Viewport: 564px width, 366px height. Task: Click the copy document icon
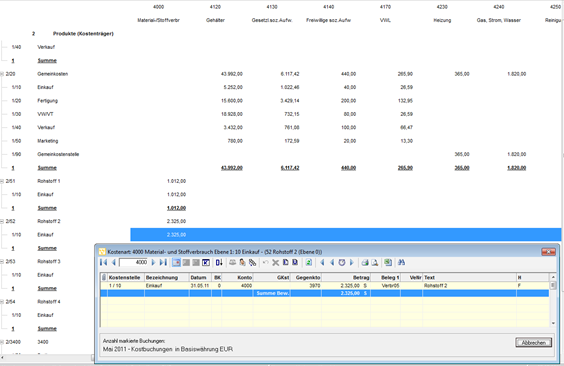286,262
